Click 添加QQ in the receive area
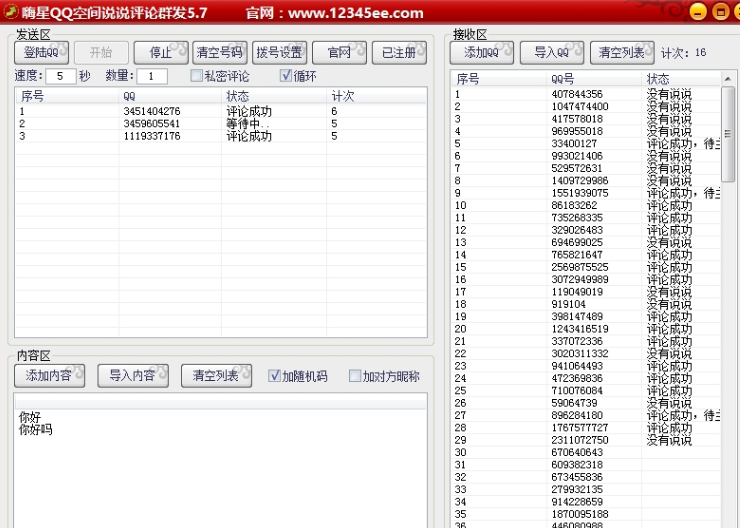The image size is (740, 528). tap(481, 52)
